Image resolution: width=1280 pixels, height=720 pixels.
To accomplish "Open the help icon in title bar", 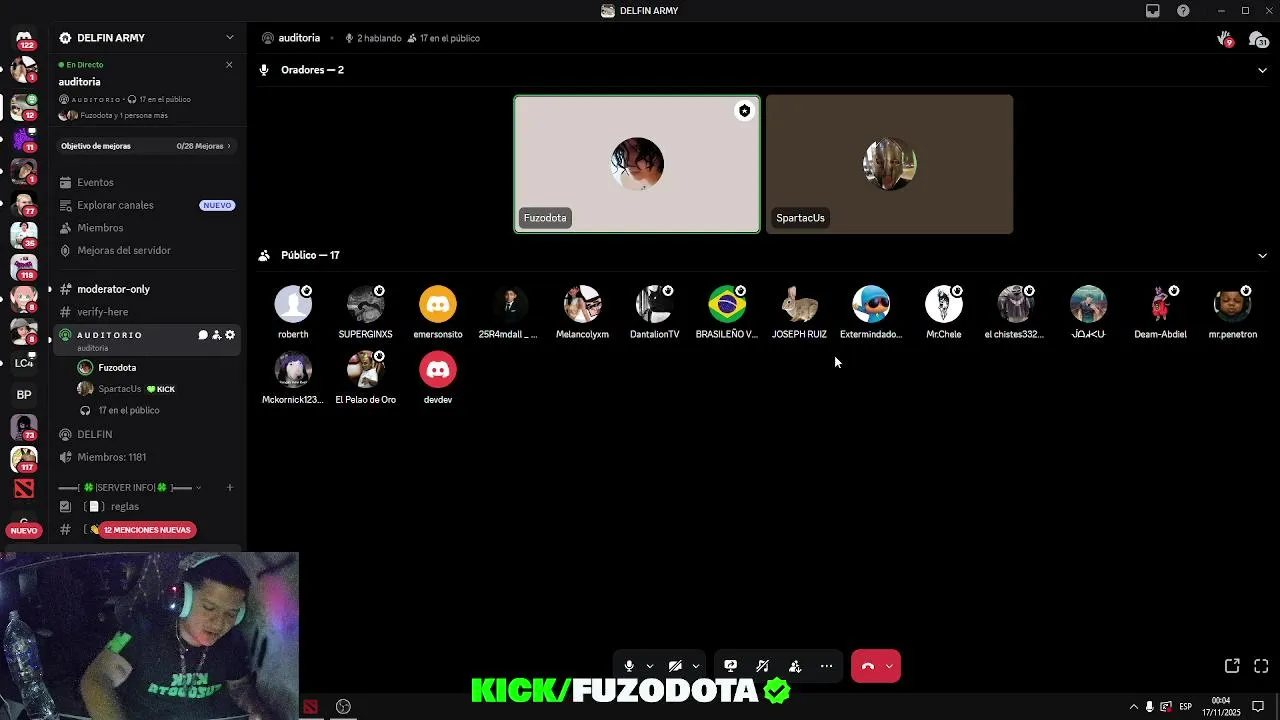I will pos(1184,11).
